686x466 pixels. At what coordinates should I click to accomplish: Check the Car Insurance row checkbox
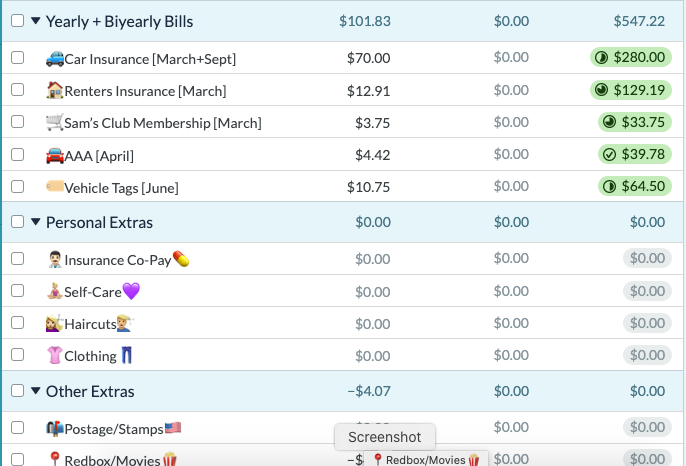18,58
